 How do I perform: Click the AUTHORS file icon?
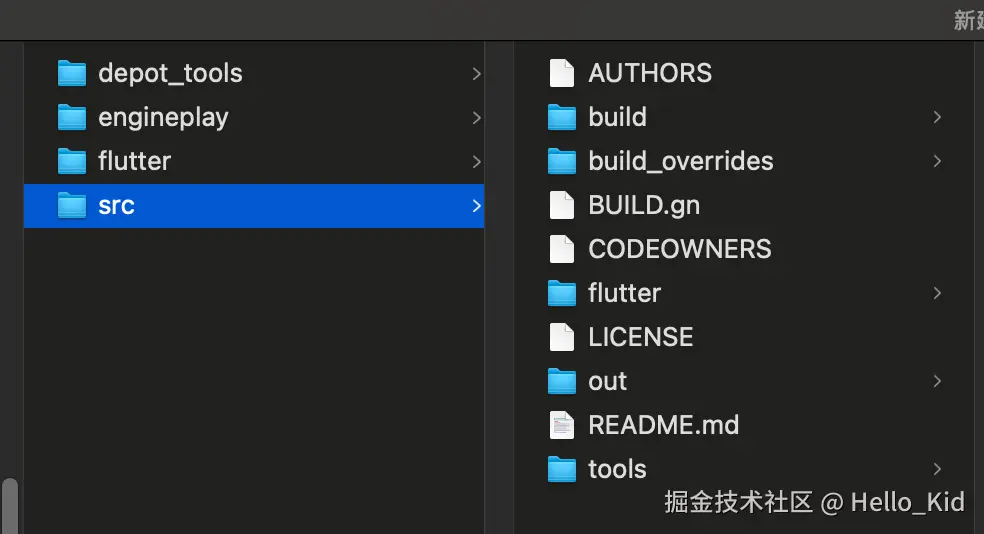(x=562, y=73)
